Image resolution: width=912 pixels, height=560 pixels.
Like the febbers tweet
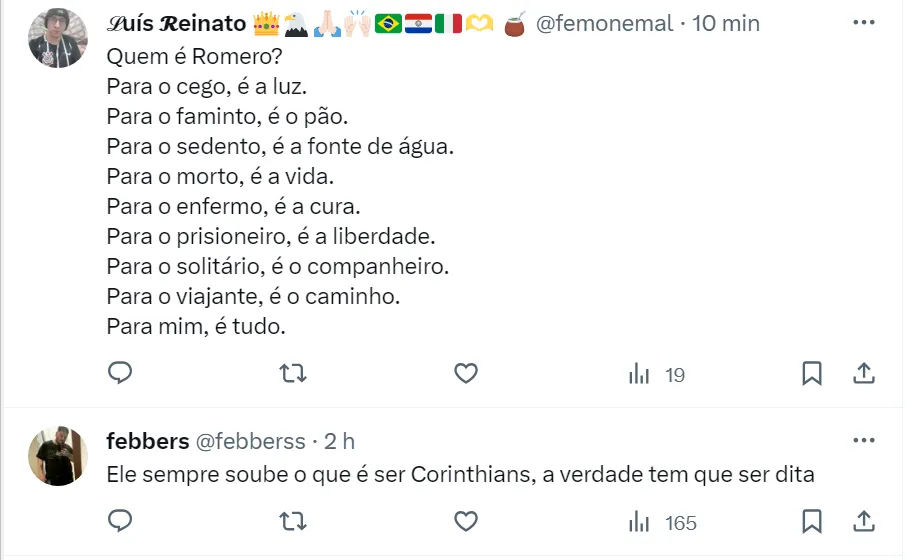[x=465, y=522]
